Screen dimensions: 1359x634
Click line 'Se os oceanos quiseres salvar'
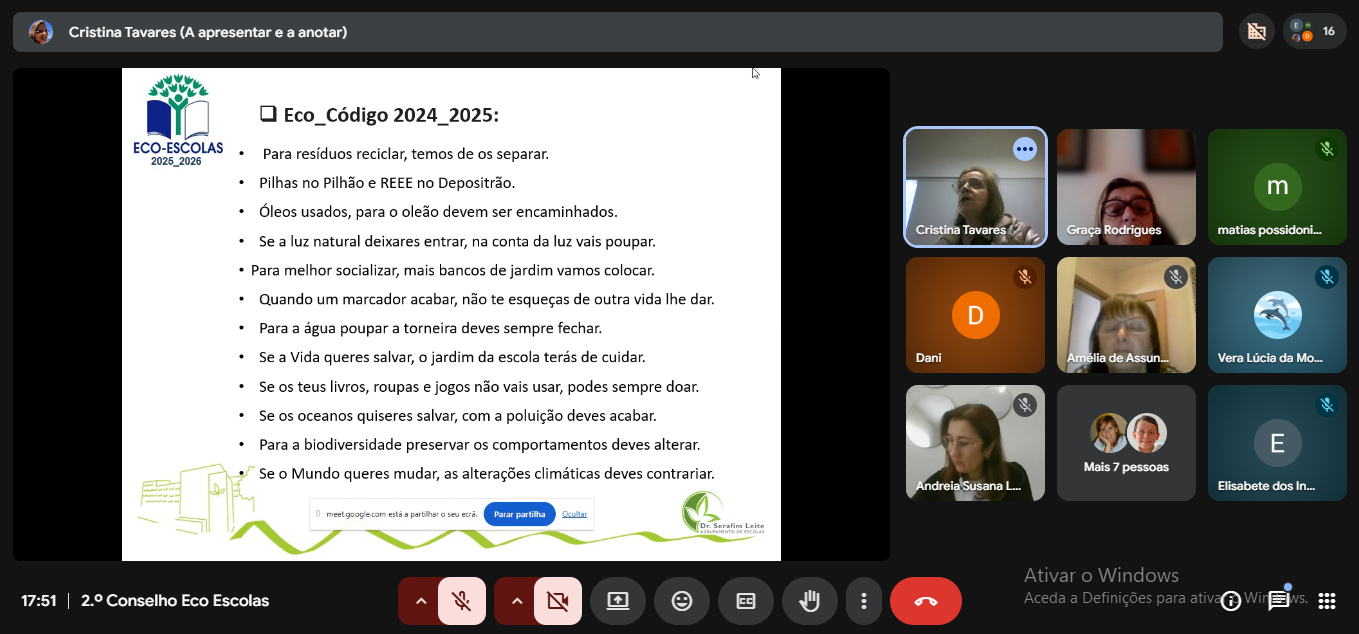coord(457,415)
